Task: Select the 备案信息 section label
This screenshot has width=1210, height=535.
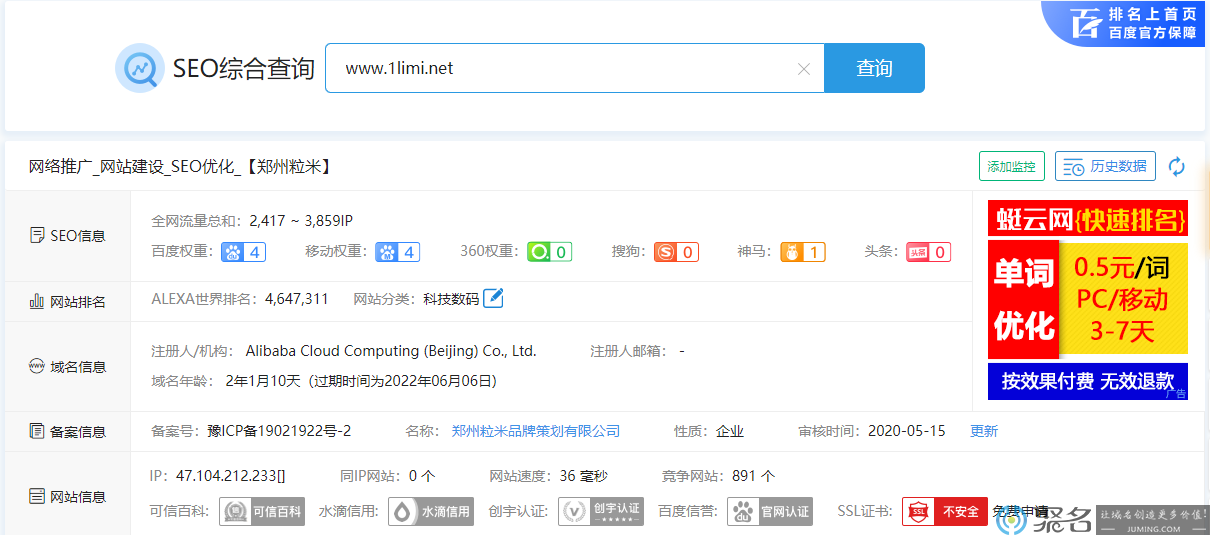Action: (x=67, y=432)
